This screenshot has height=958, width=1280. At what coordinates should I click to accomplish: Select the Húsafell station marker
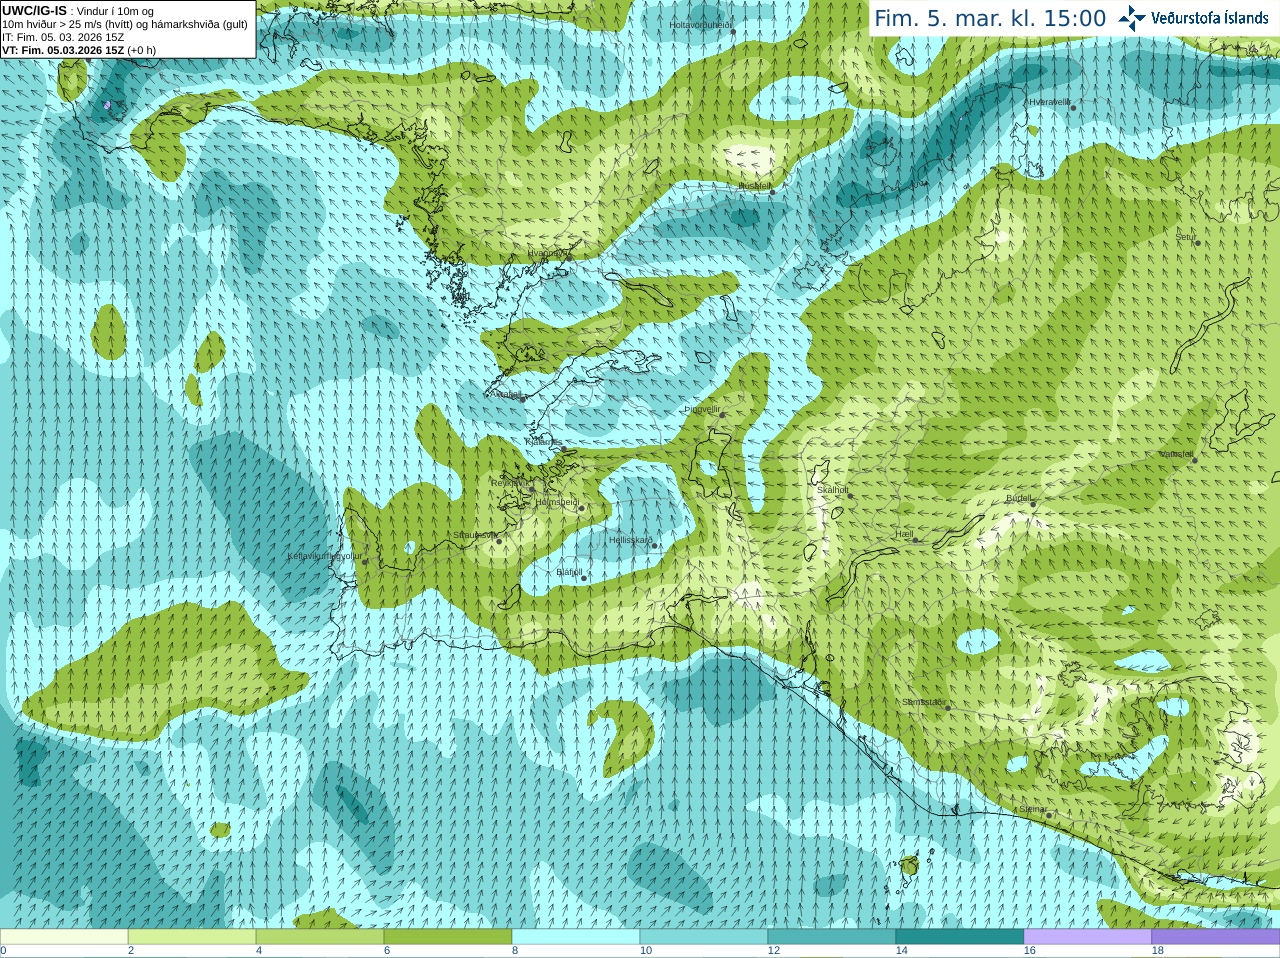[x=772, y=192]
